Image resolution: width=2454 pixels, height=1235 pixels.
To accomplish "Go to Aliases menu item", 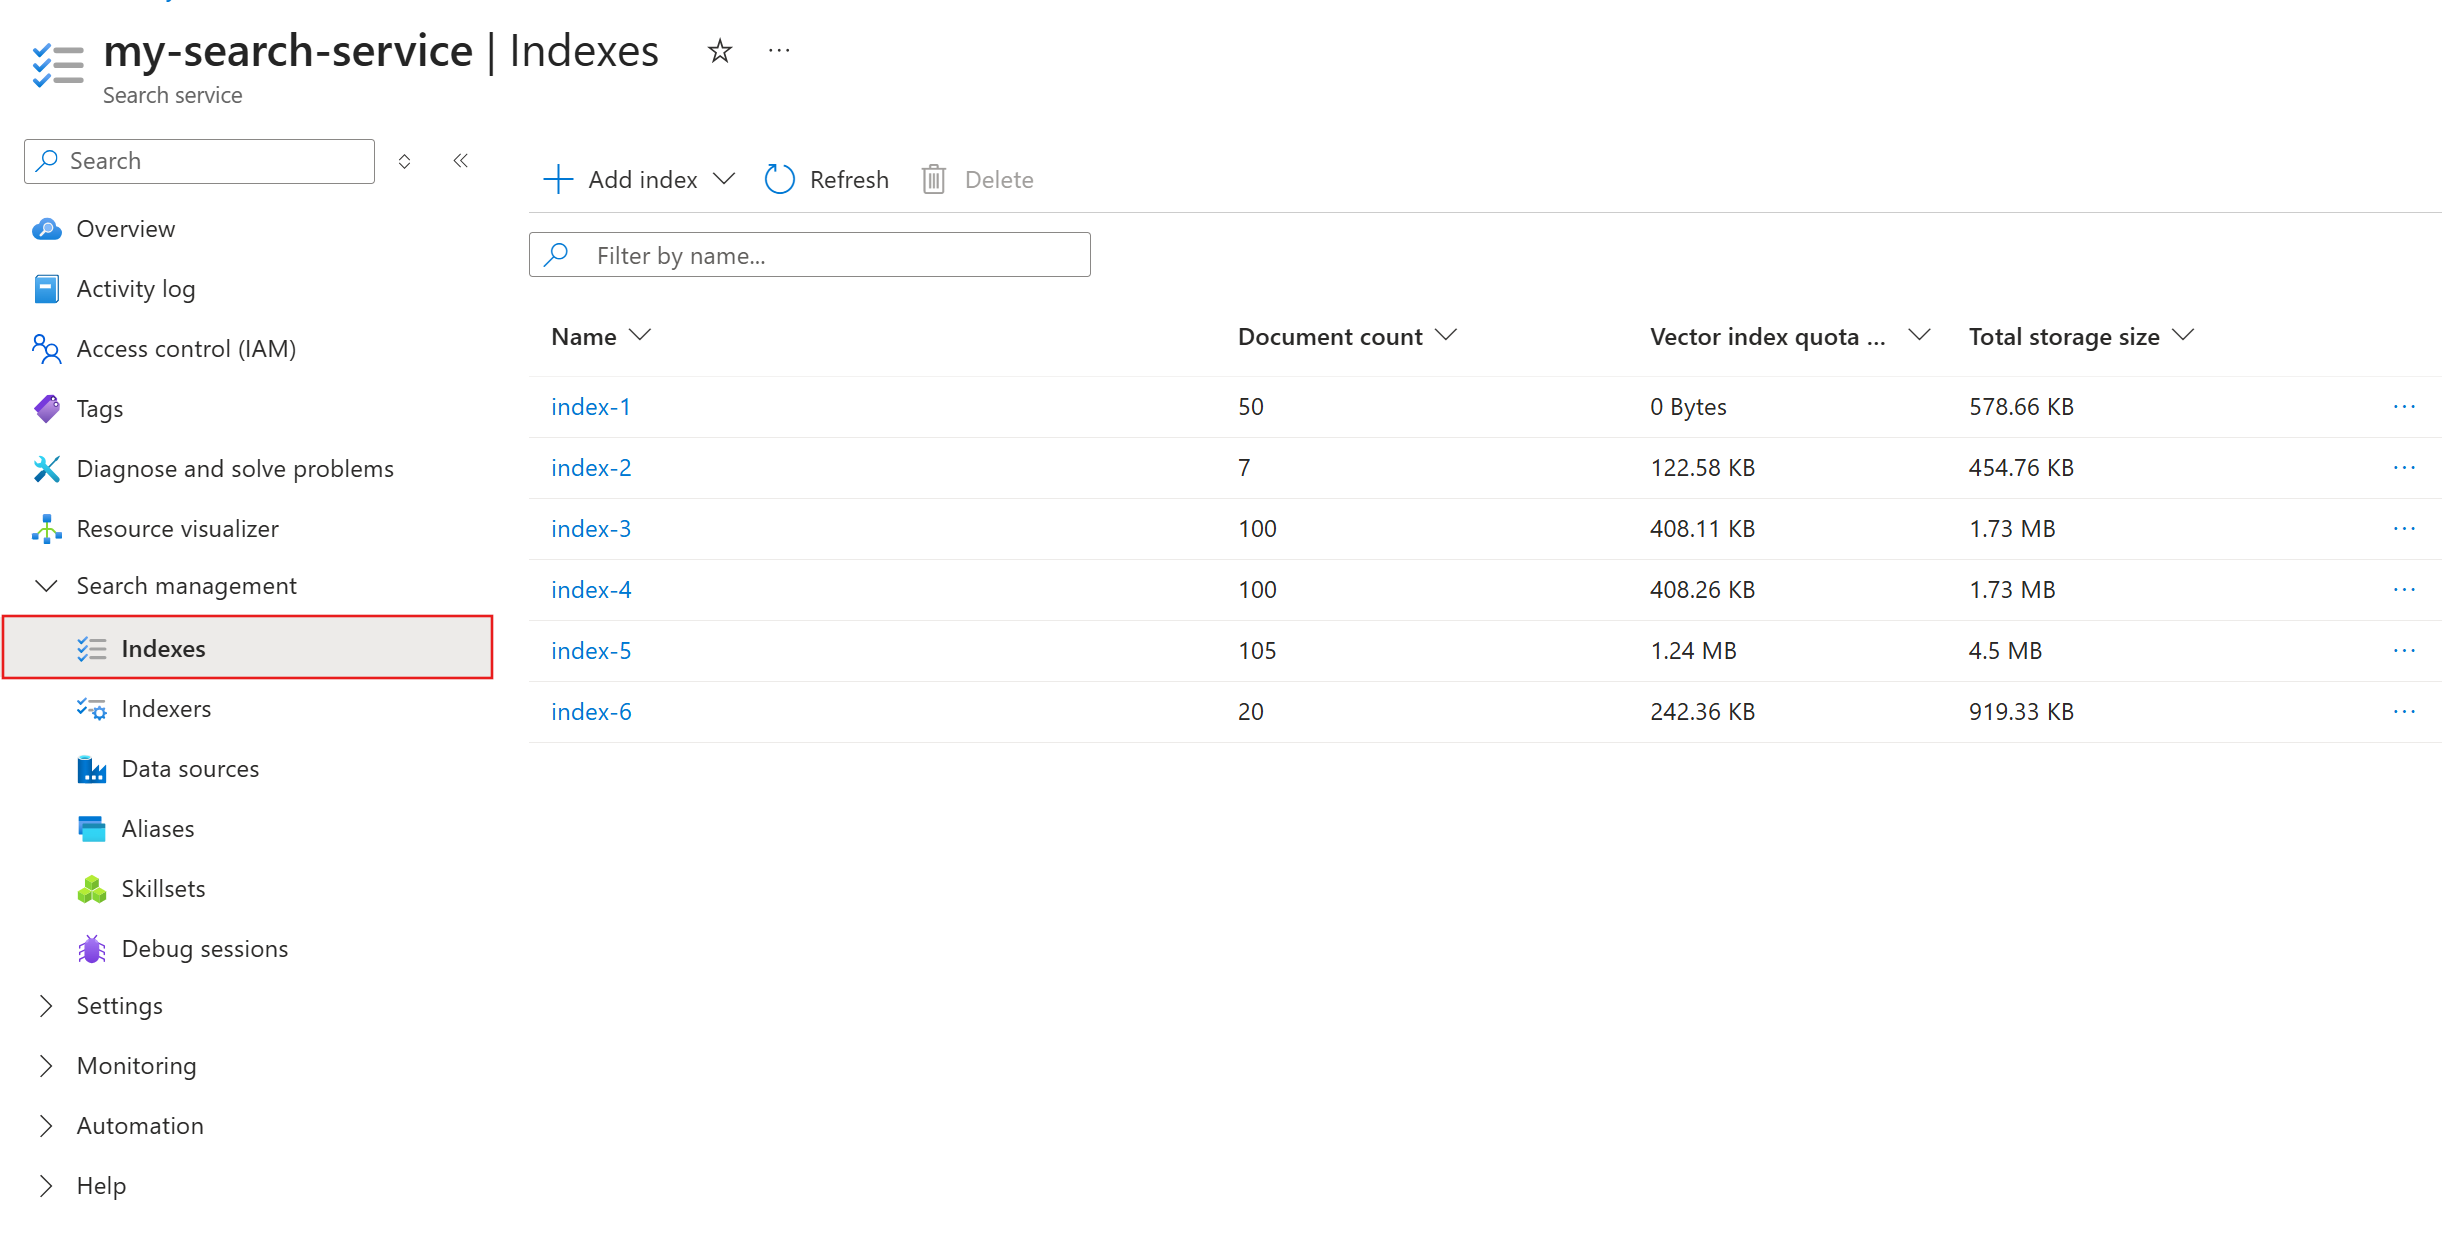I will (158, 829).
